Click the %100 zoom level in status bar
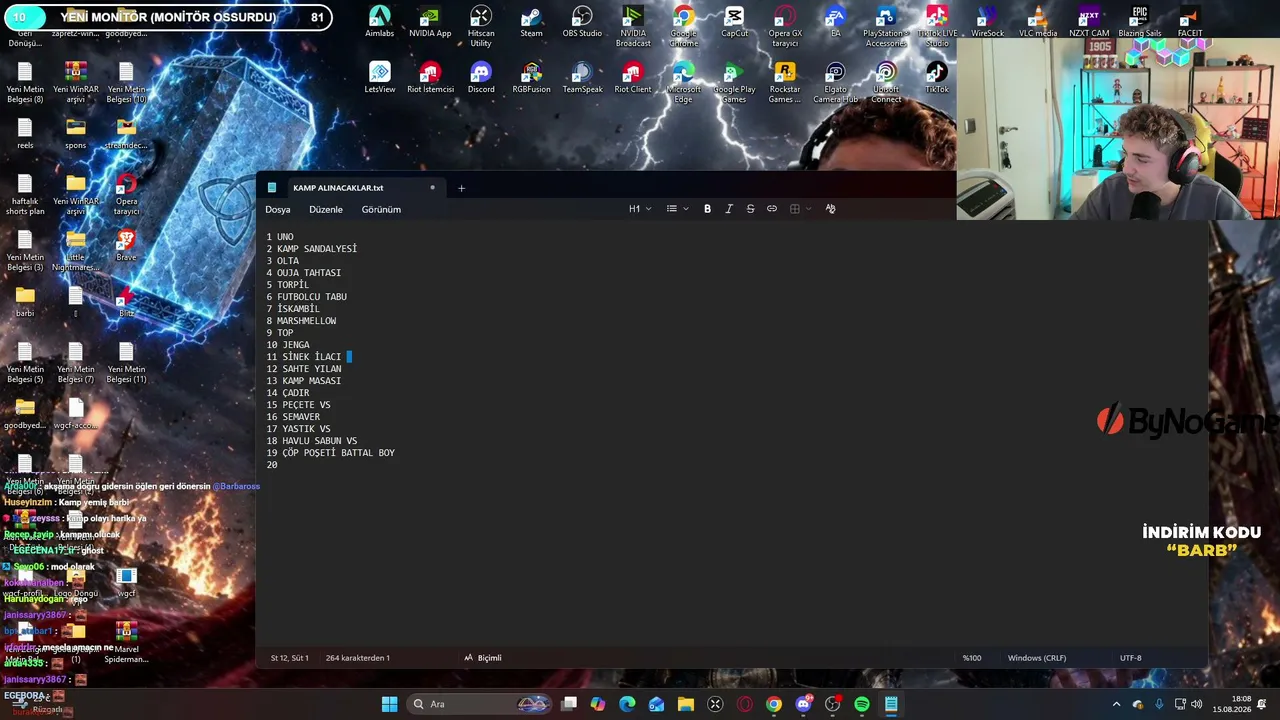The width and height of the screenshot is (1280, 720). 972,658
